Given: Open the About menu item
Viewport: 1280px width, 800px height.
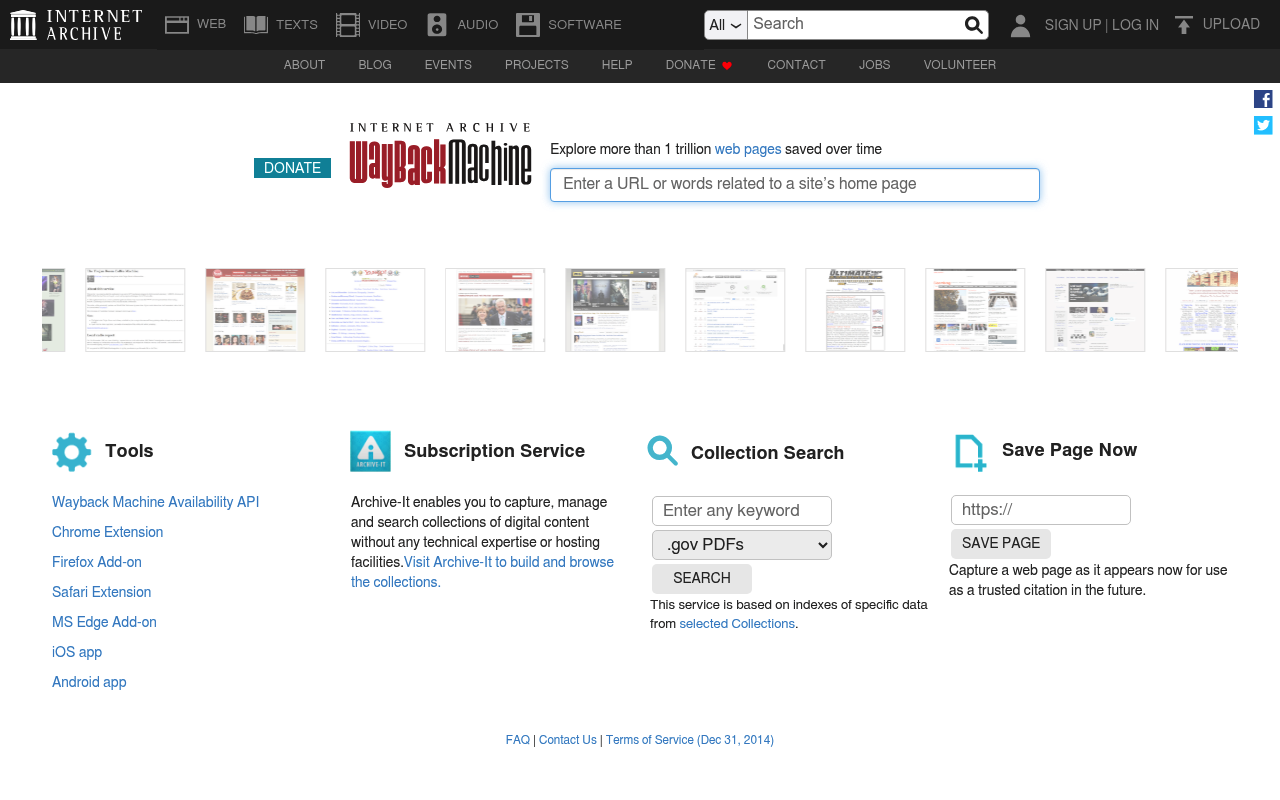Looking at the screenshot, I should (304, 65).
